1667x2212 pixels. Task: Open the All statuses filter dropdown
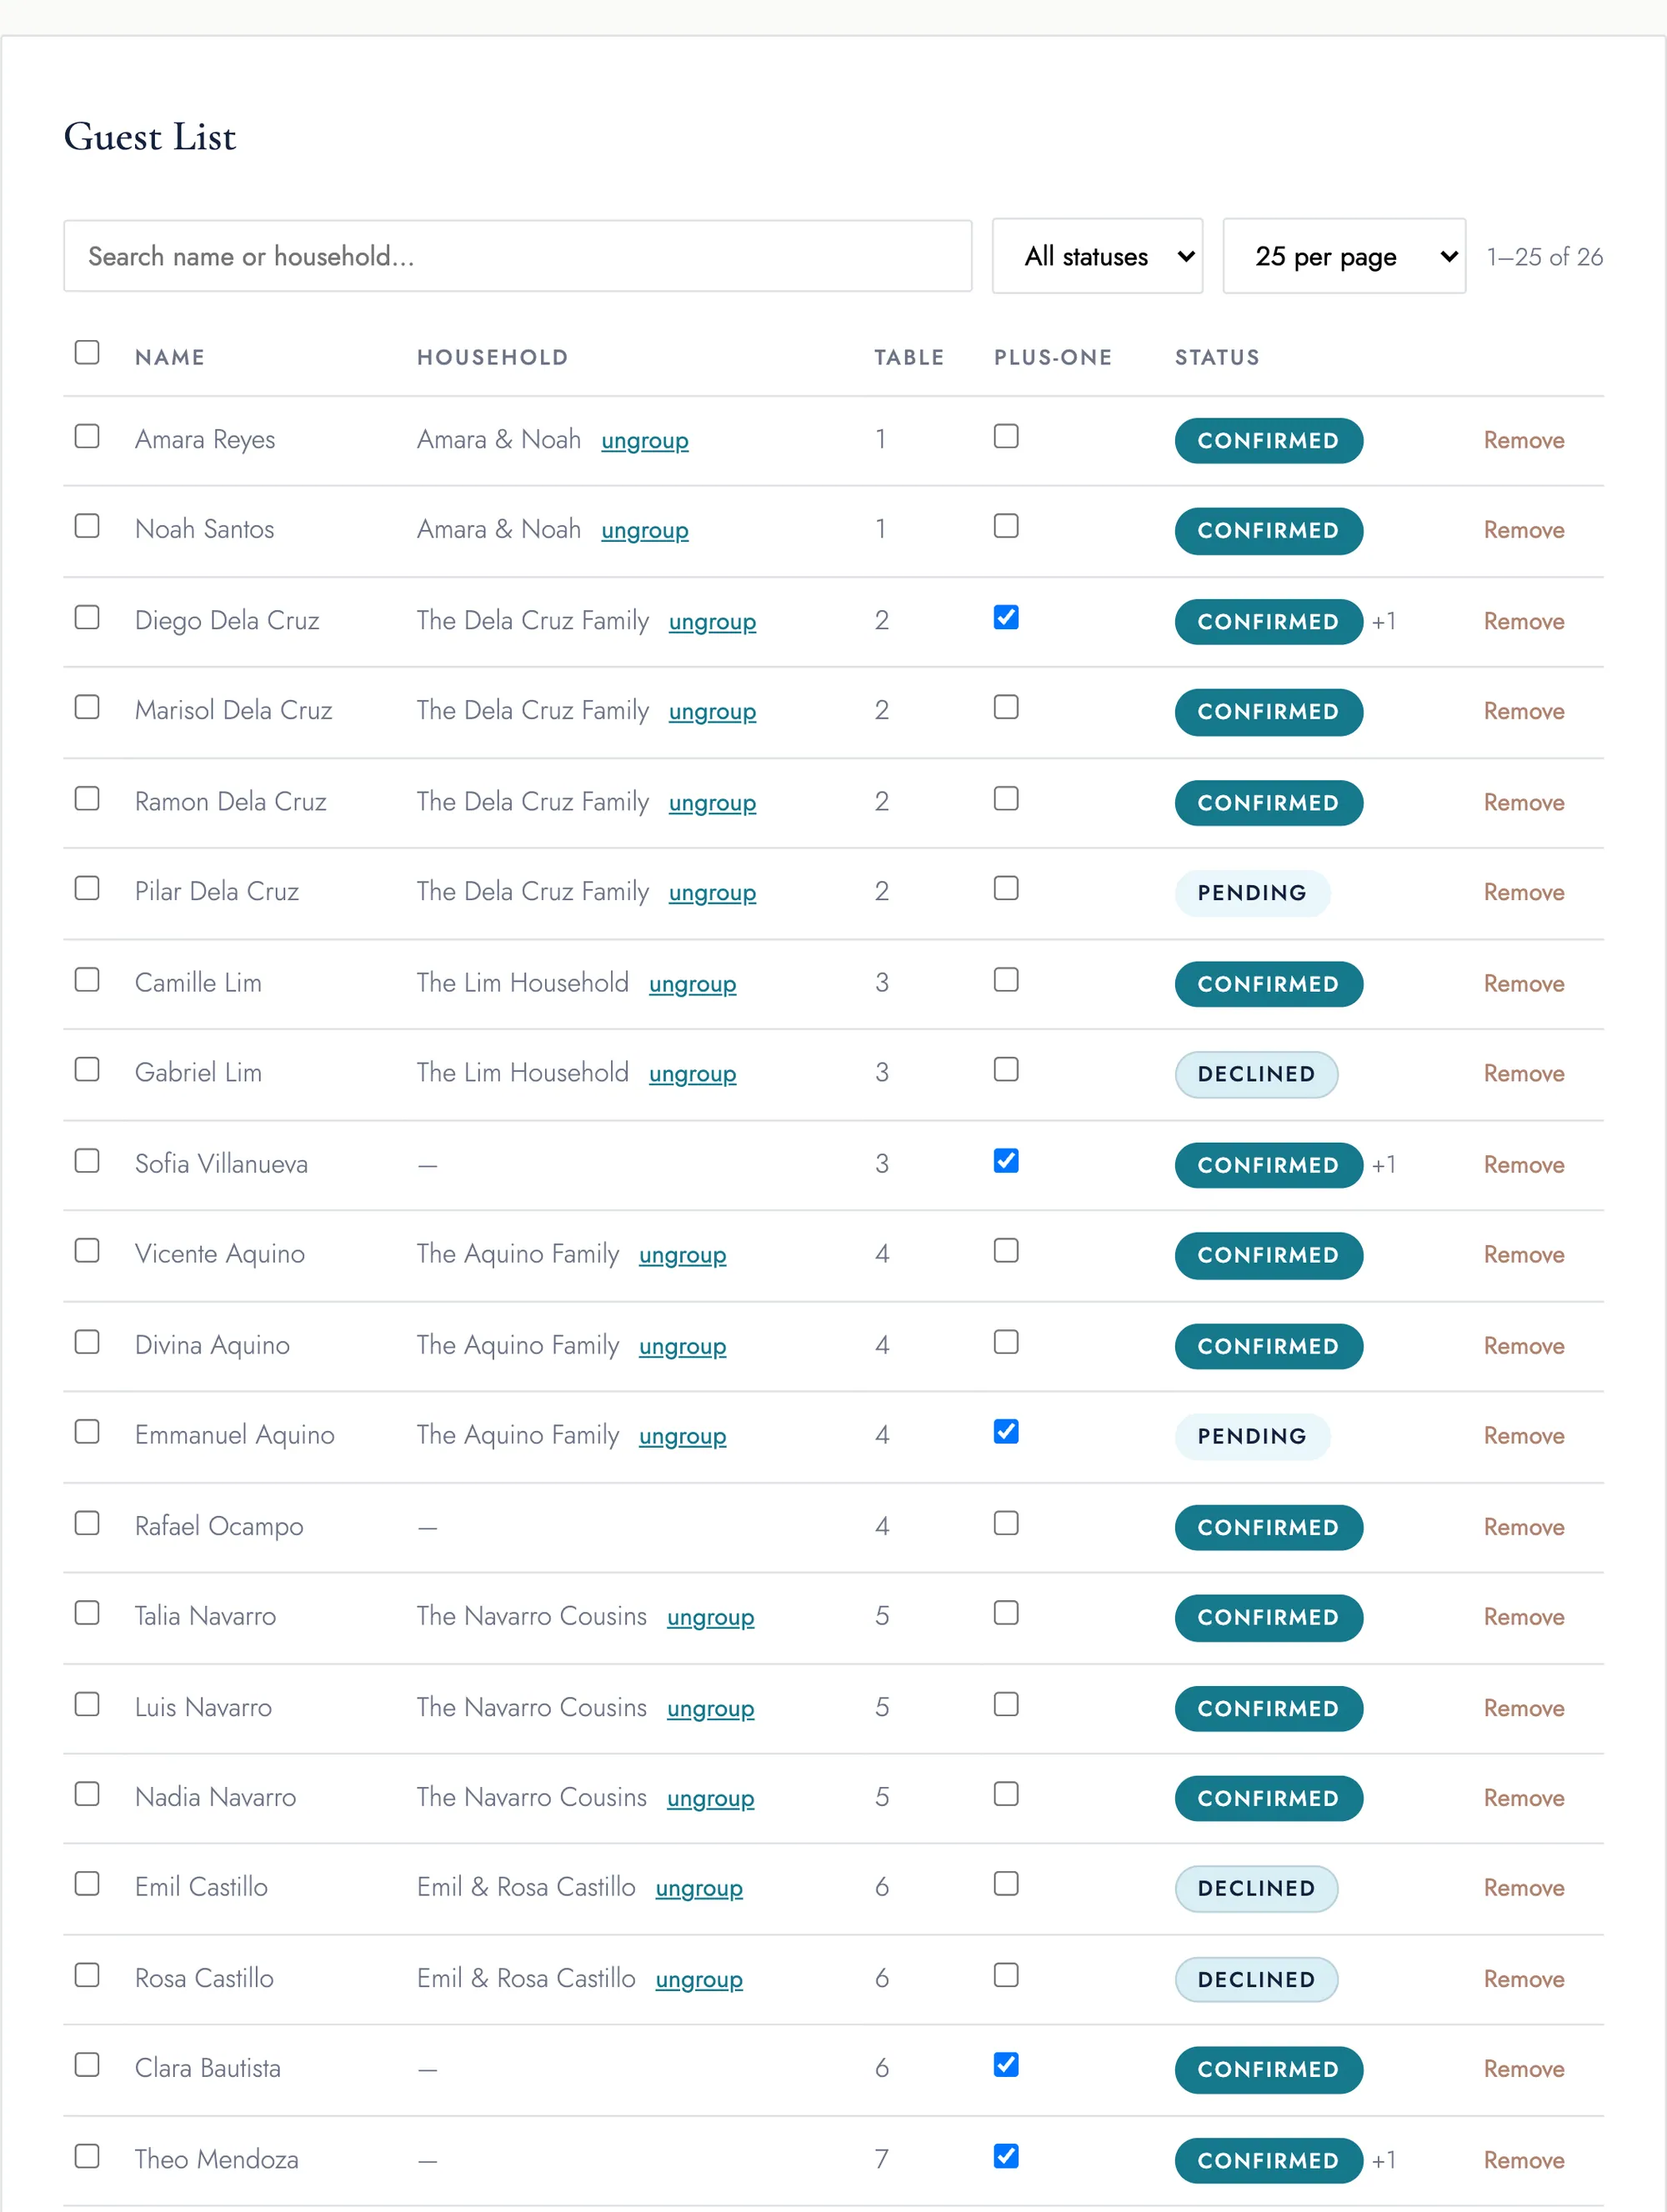click(1097, 256)
